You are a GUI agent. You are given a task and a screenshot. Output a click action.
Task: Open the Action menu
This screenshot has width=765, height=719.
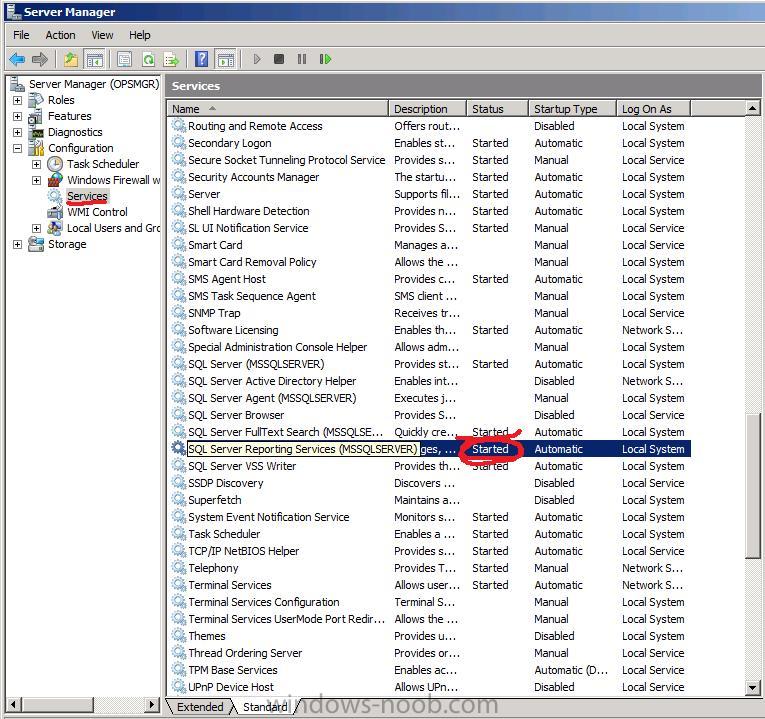[60, 35]
